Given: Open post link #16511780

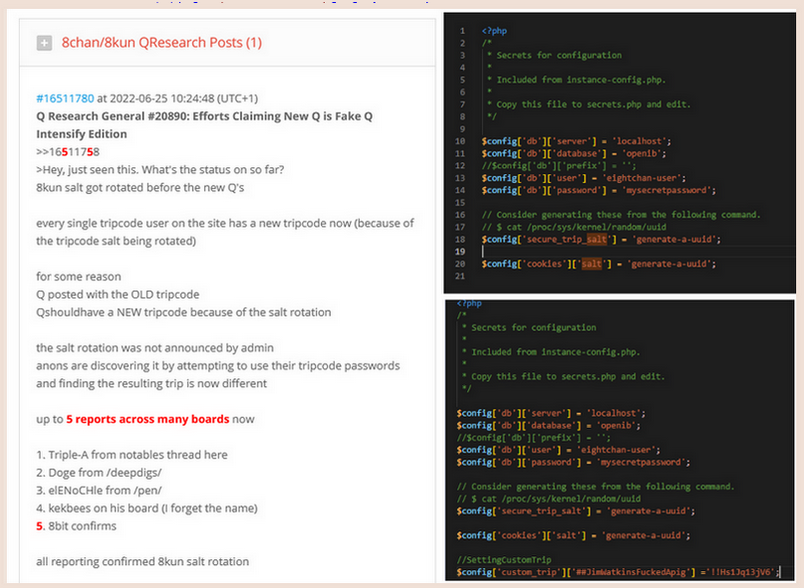Looking at the screenshot, I should coord(65,98).
